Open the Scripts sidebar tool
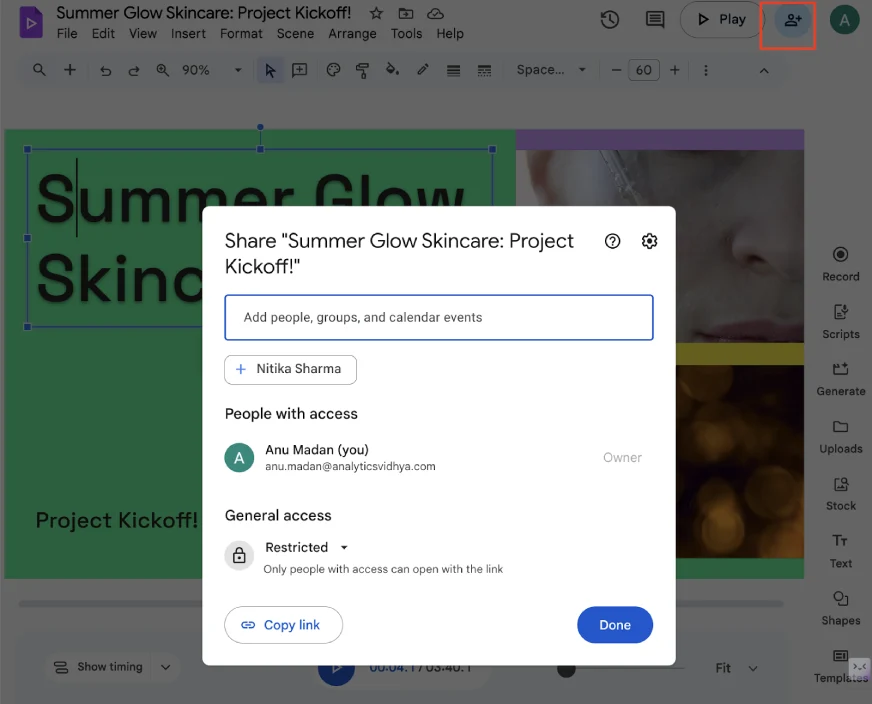Image resolution: width=872 pixels, height=704 pixels. [840, 321]
